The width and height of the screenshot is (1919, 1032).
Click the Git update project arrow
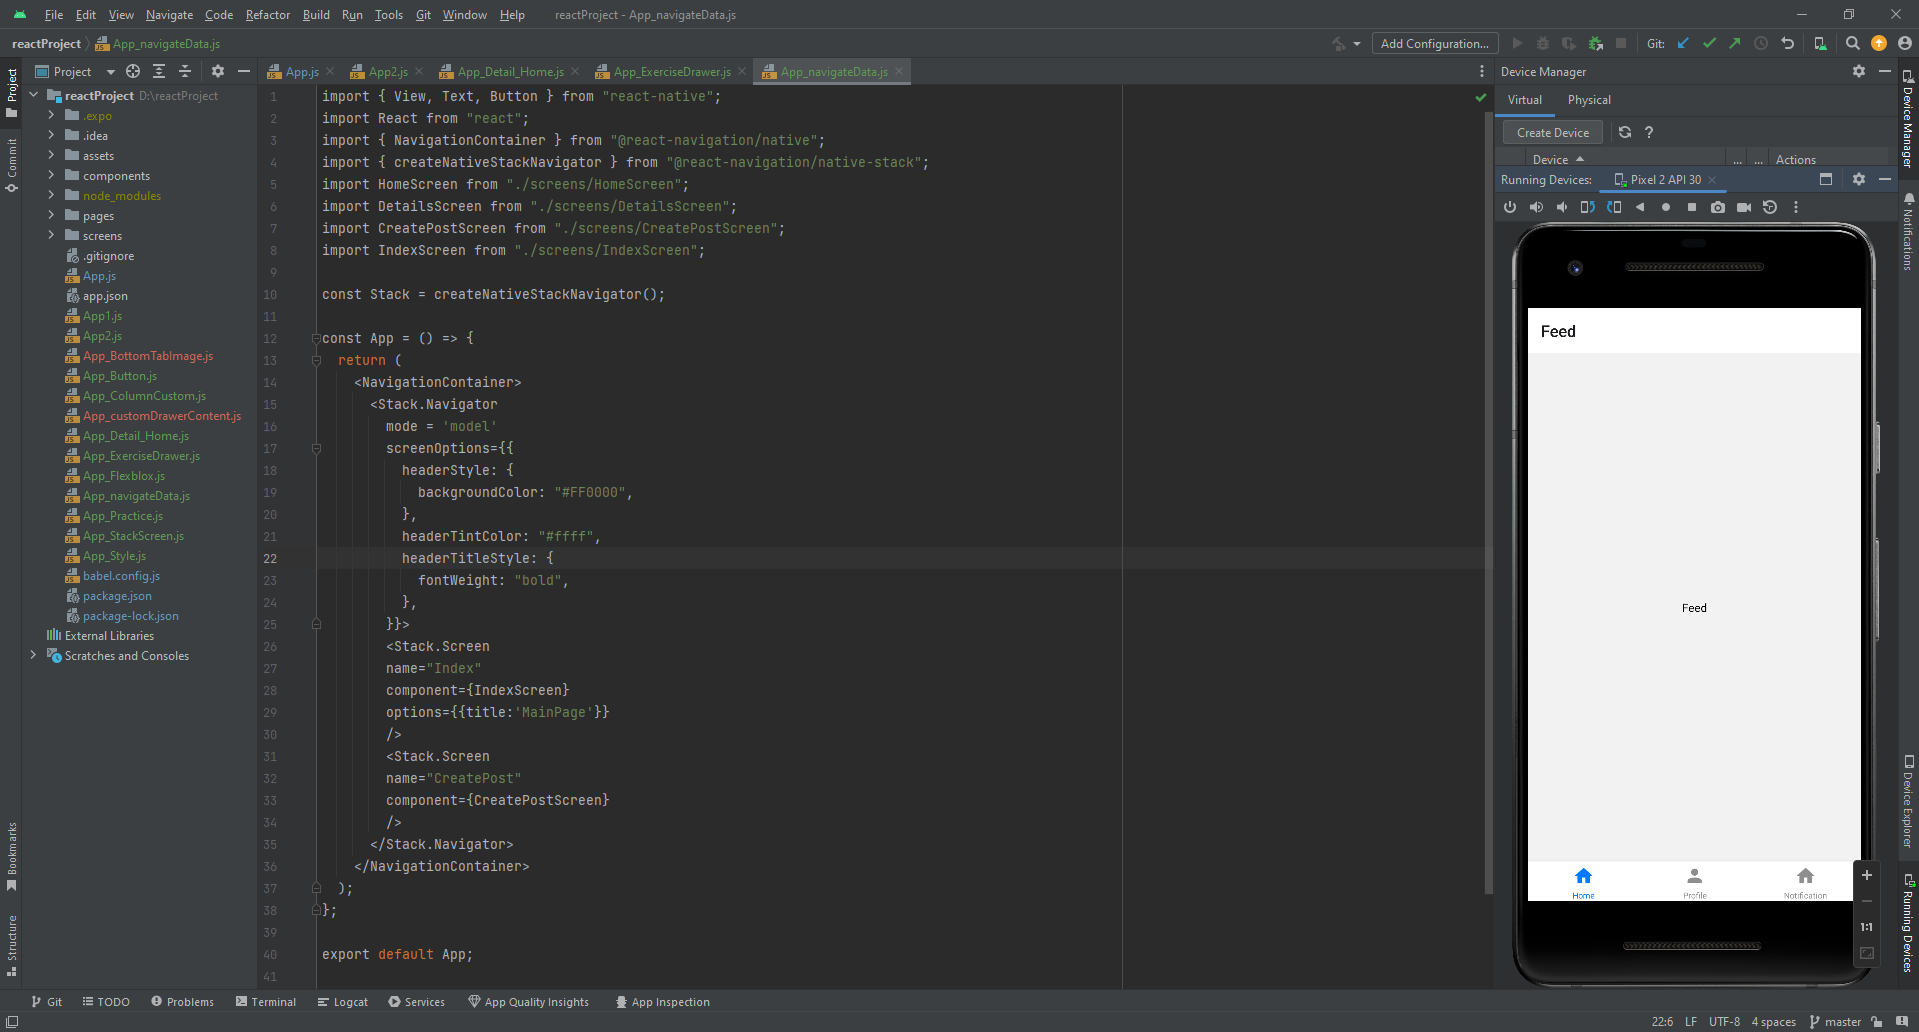point(1683,43)
